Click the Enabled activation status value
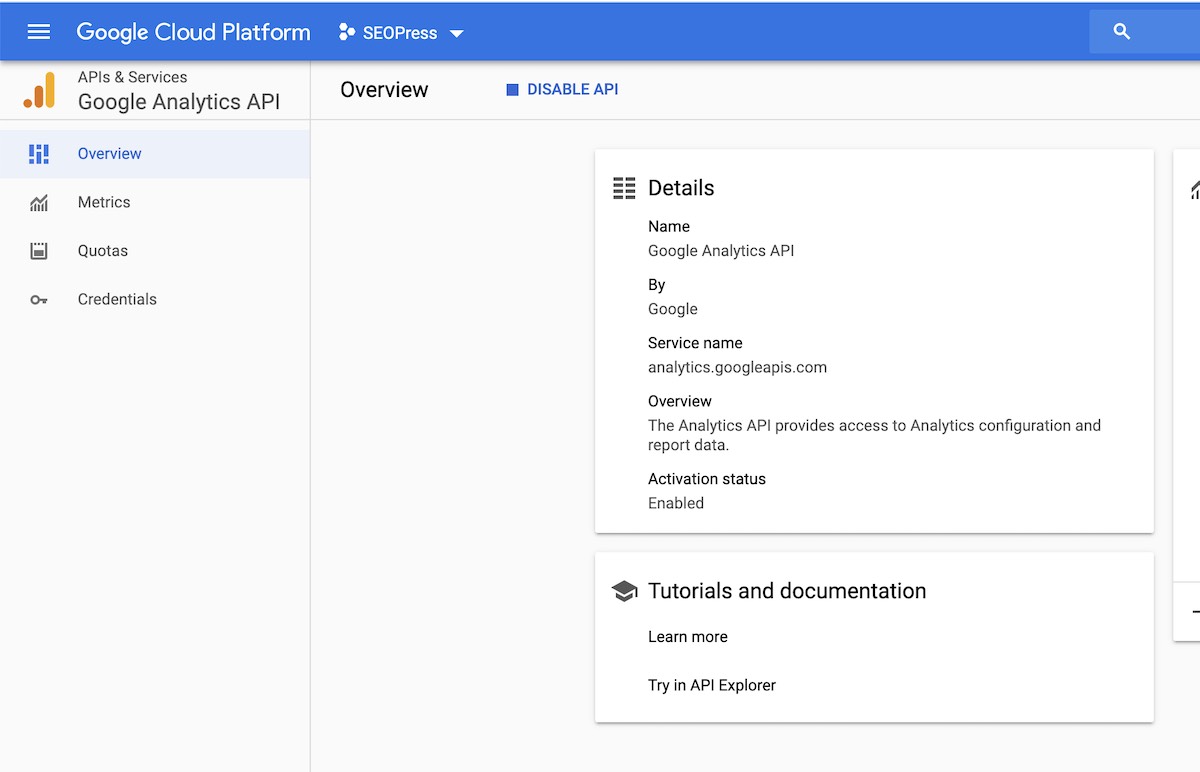 click(x=676, y=503)
